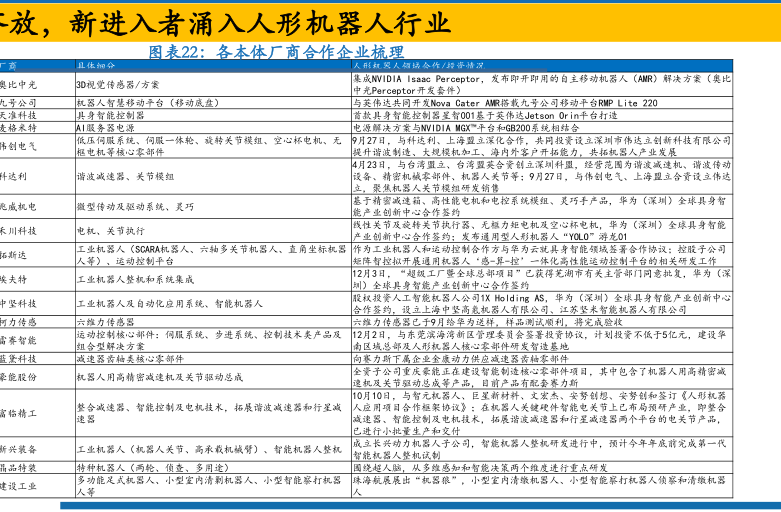
Task: Select the heading '新进入者涌入人形机器人行业'
Action: (x=260, y=23)
